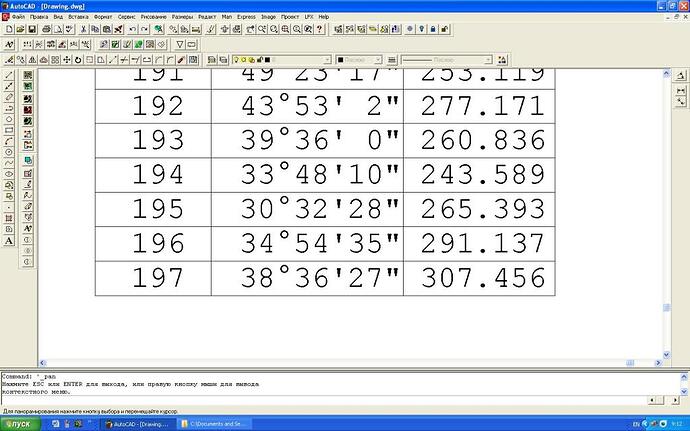This screenshot has height=431, width=690.
Task: Click the Erase tool in modify toolbar
Action: (9, 59)
